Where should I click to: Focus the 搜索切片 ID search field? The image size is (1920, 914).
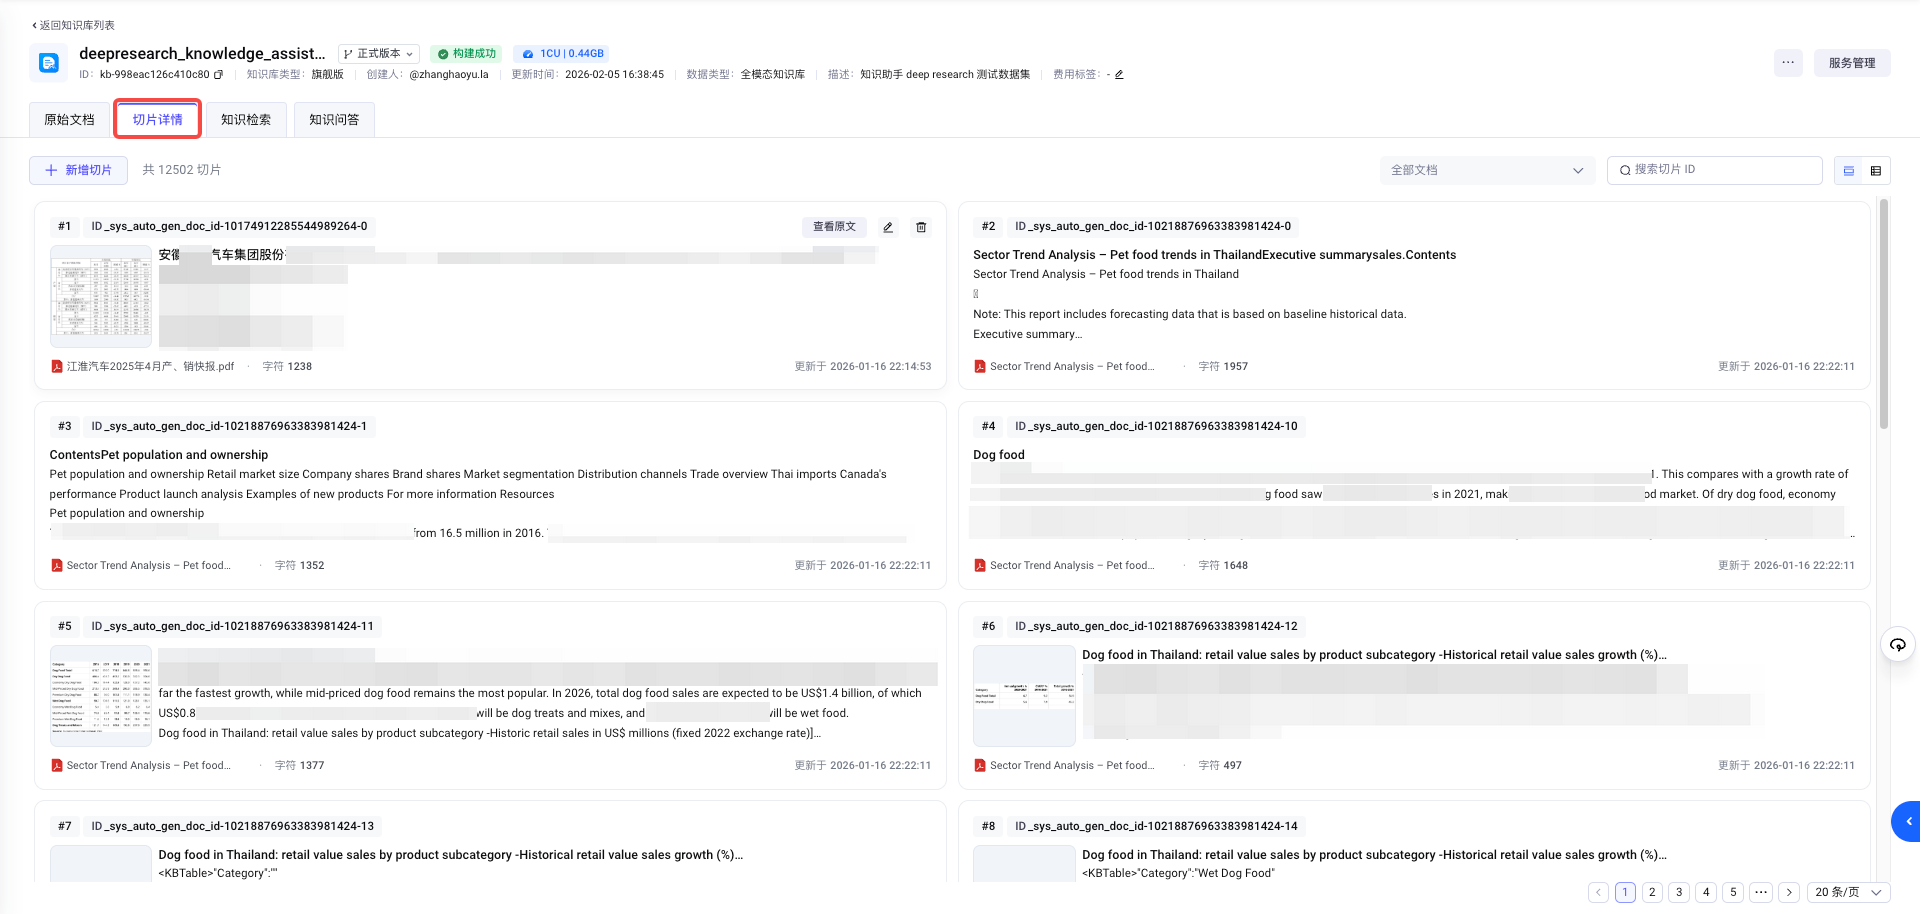[1714, 170]
